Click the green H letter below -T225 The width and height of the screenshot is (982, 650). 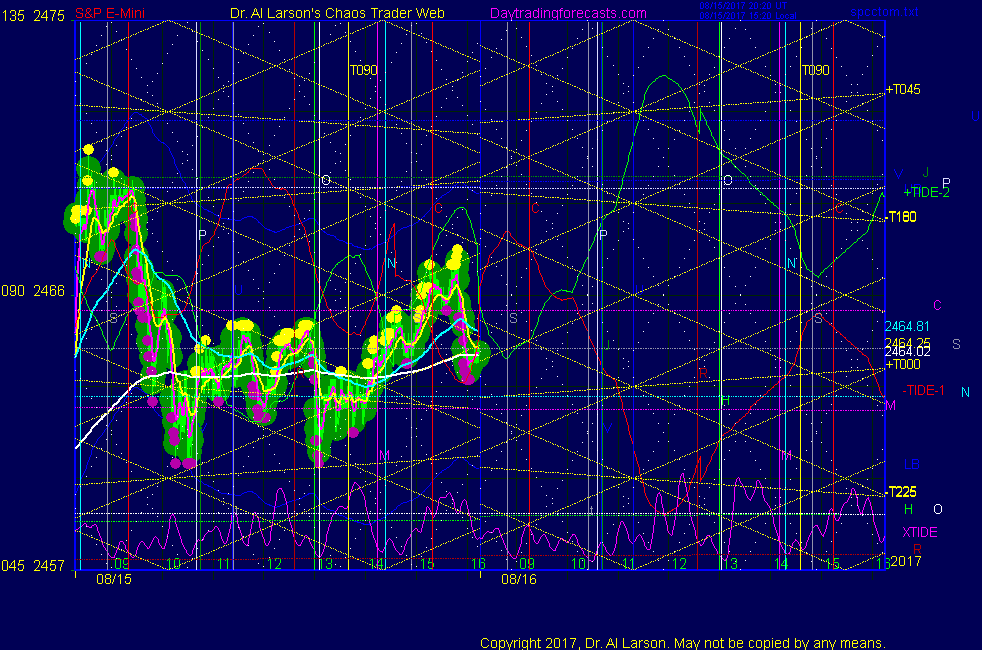[908, 509]
